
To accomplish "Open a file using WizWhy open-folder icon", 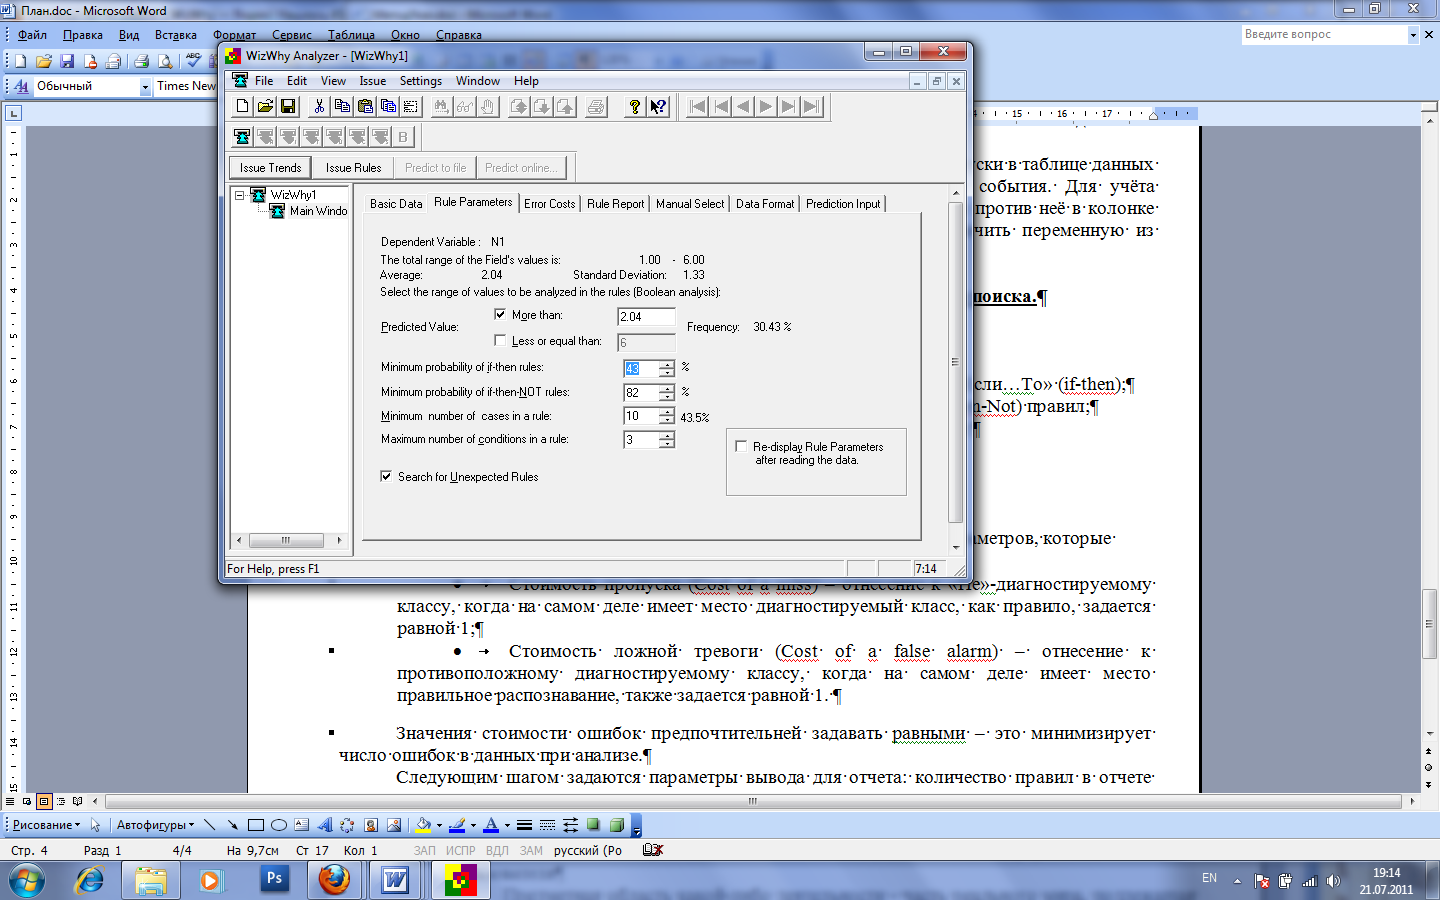I will 265,107.
